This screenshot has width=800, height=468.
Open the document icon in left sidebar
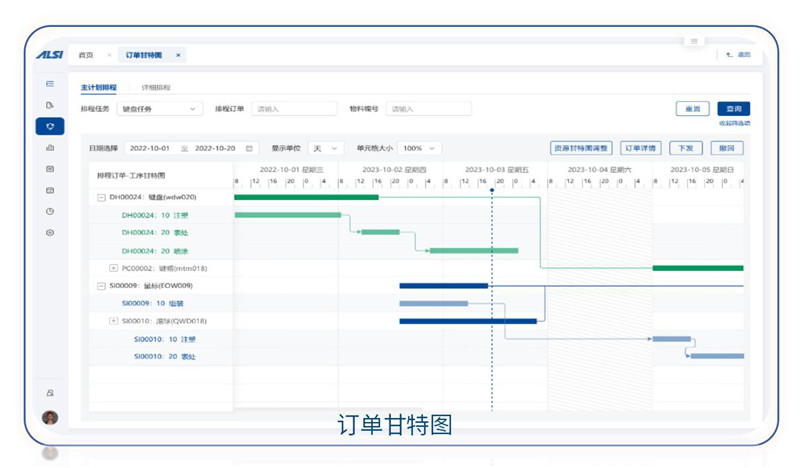50,104
